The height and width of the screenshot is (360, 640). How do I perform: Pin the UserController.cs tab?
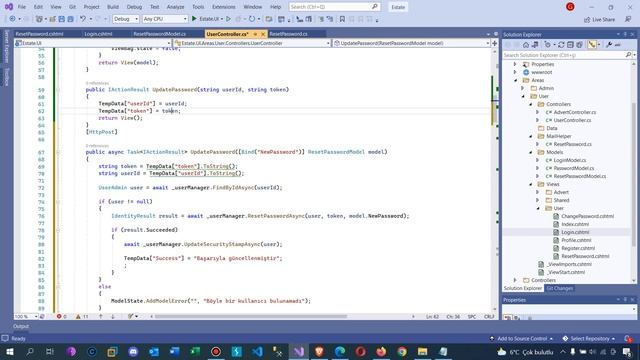(256, 34)
